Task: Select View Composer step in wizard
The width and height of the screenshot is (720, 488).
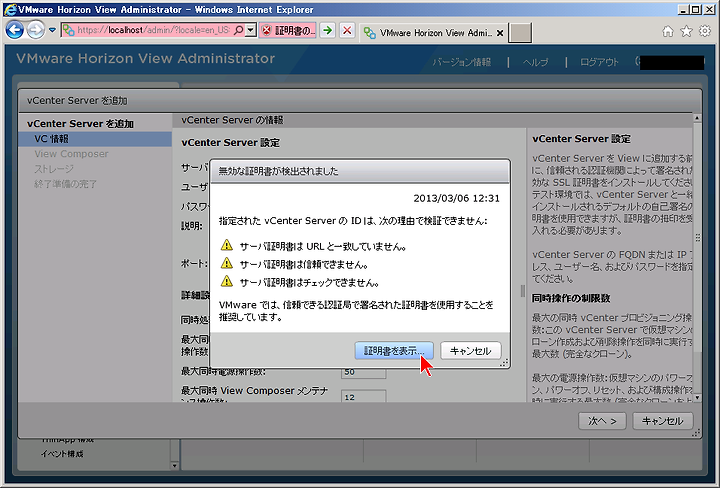Action: 71,154
